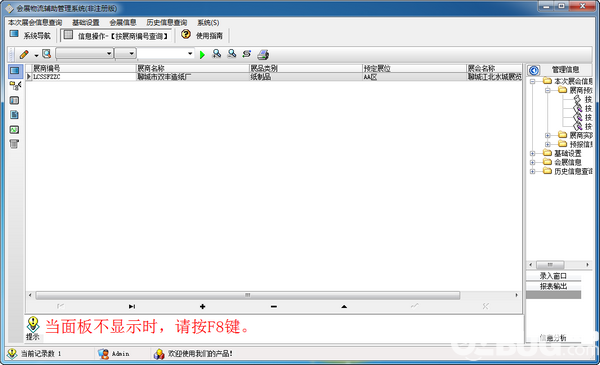
Task: Sort by the 展商编号 column header
Action: (x=84, y=68)
